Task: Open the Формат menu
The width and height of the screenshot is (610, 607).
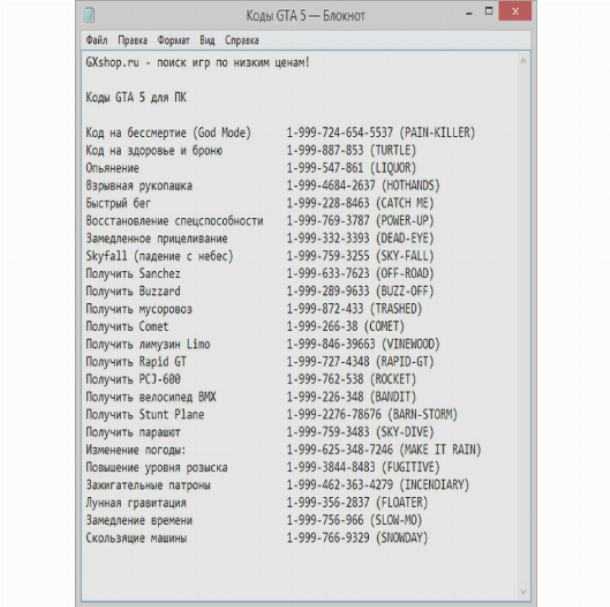Action: 174,40
